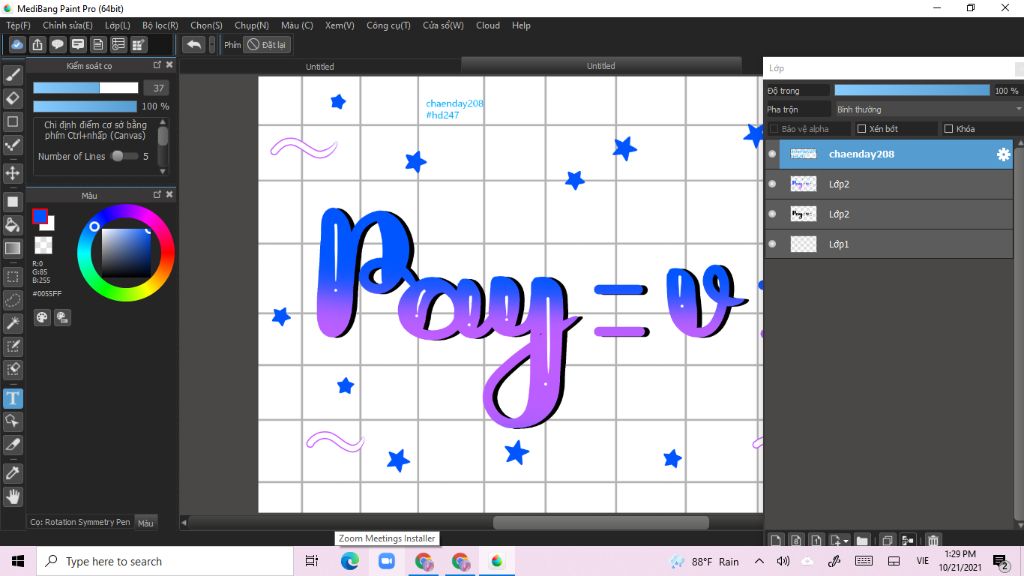The width and height of the screenshot is (1024, 576).
Task: Select the Brush tool in the toolbox
Action: coord(12,75)
